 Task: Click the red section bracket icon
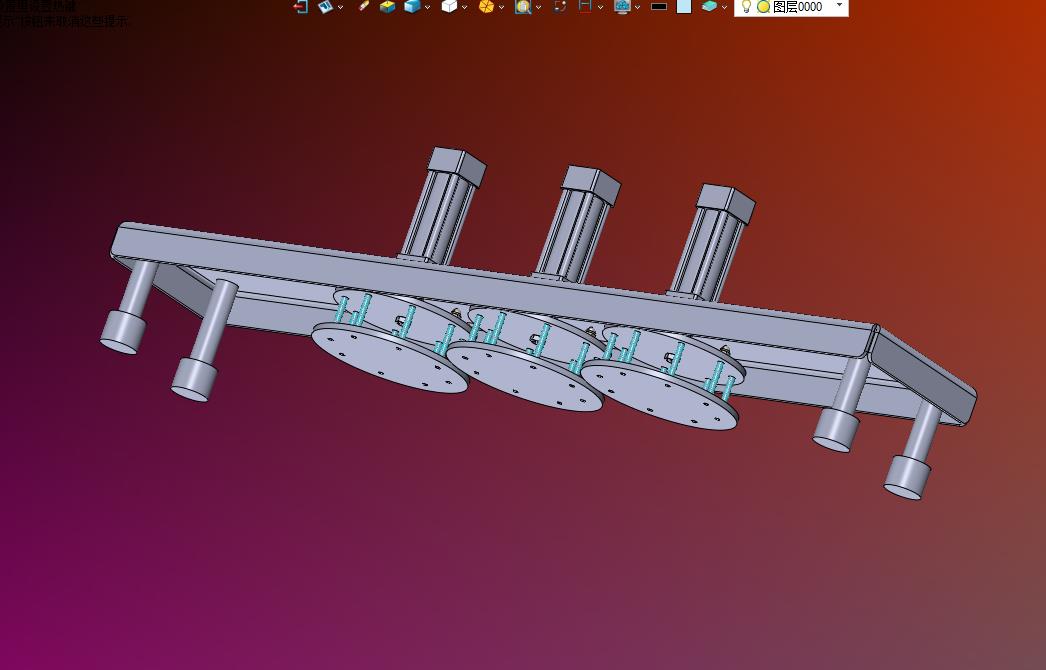click(585, 7)
